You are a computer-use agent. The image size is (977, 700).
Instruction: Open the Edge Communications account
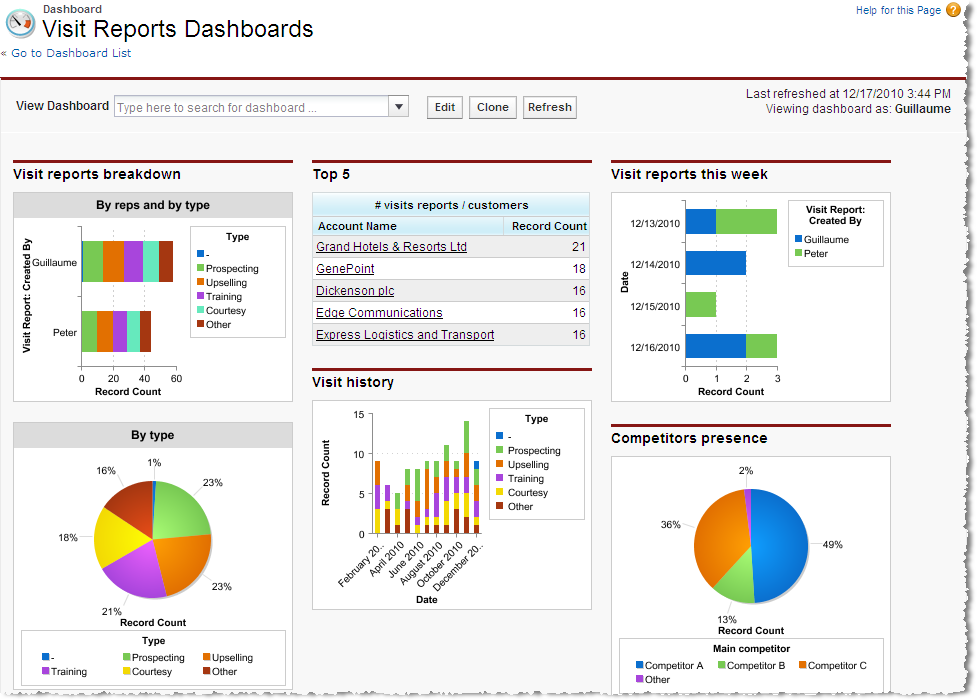coord(379,313)
